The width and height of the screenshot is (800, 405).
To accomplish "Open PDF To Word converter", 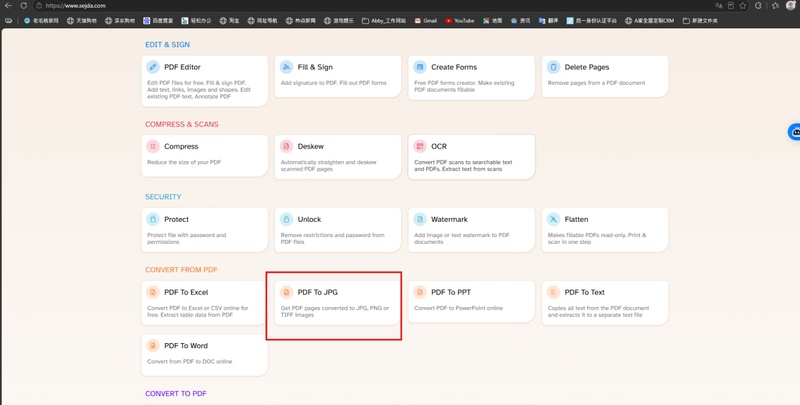I will [x=205, y=355].
